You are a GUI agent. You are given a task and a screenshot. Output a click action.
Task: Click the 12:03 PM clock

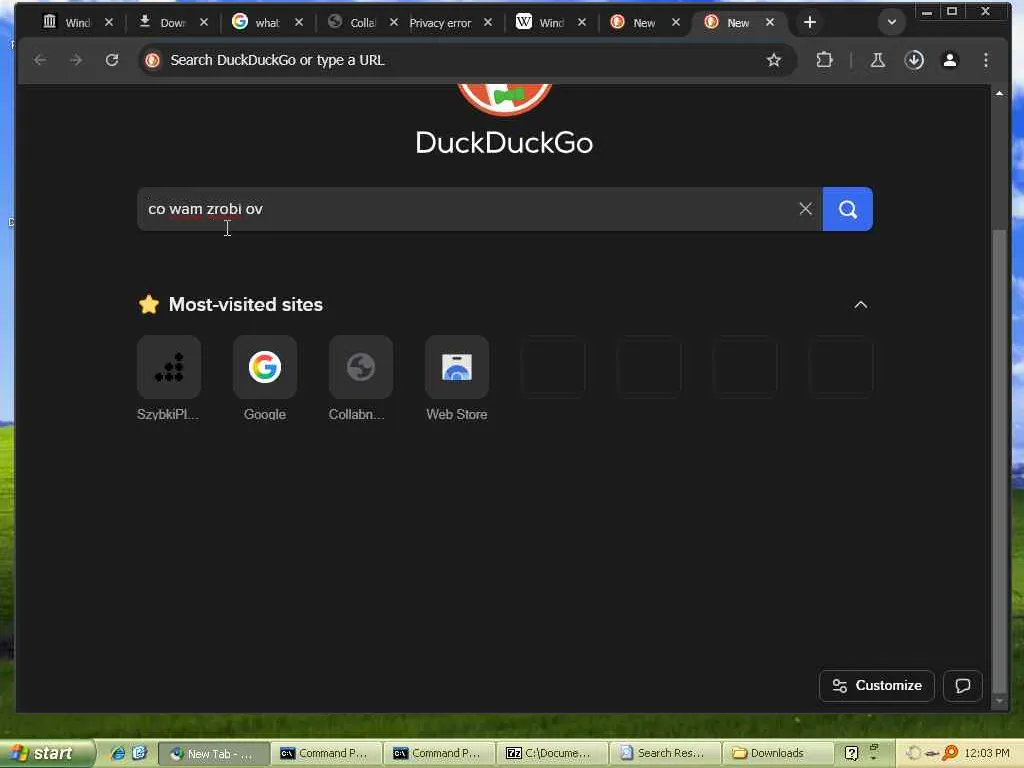click(x=987, y=754)
